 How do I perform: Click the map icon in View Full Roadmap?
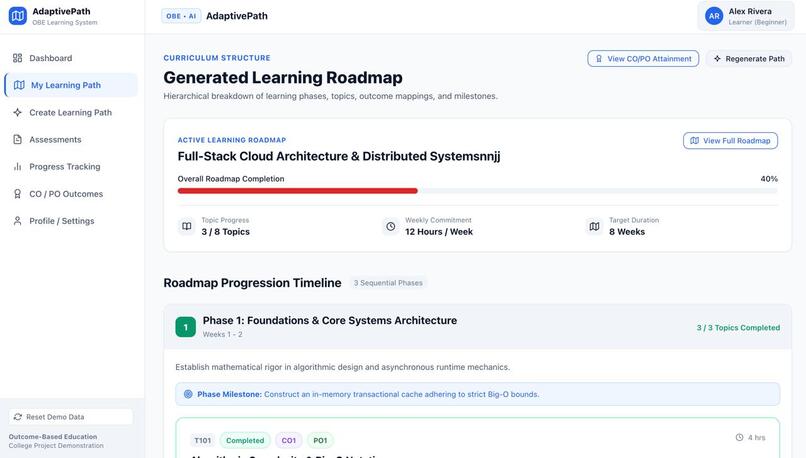(694, 141)
